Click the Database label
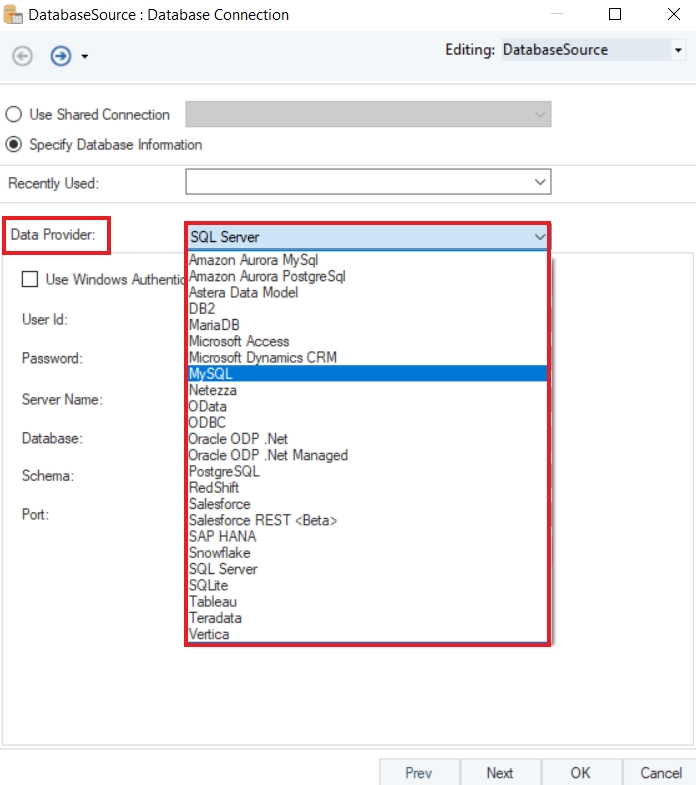 pos(52,439)
